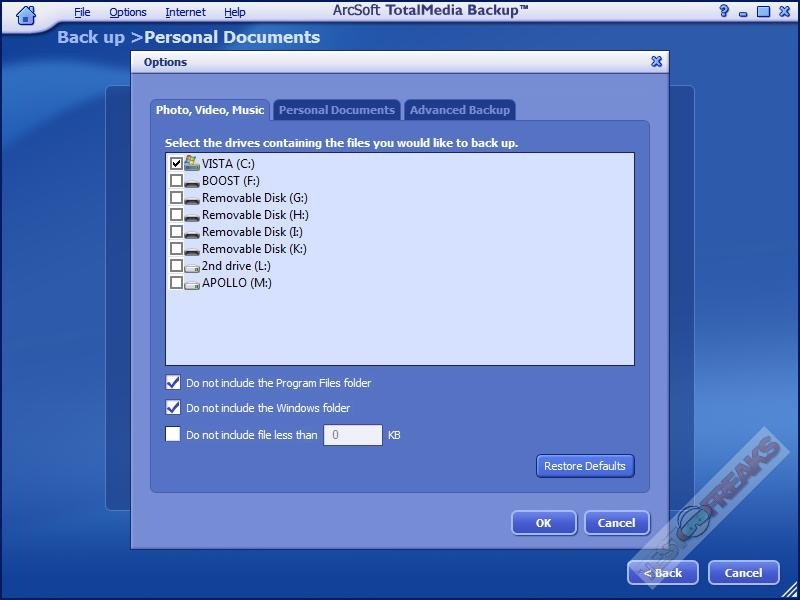Click the VISTA (C:) Windows drive icon
Viewport: 800px width, 600px height.
tap(192, 163)
